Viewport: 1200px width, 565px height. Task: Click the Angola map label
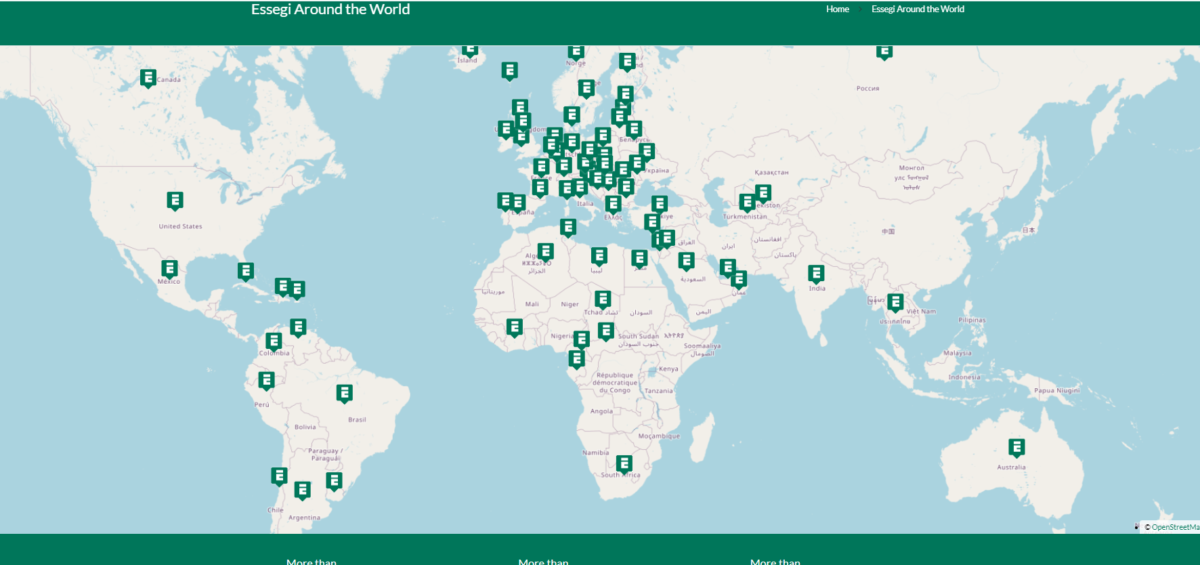coord(602,411)
